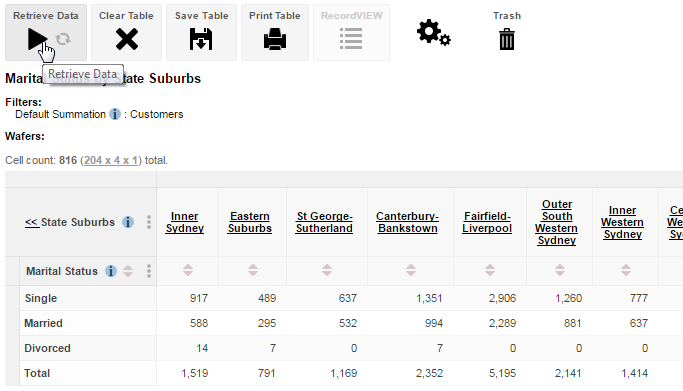This screenshot has width=683, height=391.
Task: Click the 204 x 4 x 1 cell count link
Action: [x=111, y=160]
